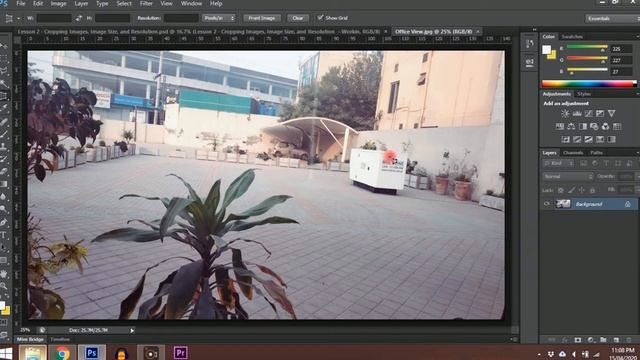Click the Front Image button
Image resolution: width=640 pixels, height=360 pixels.
pos(262,18)
